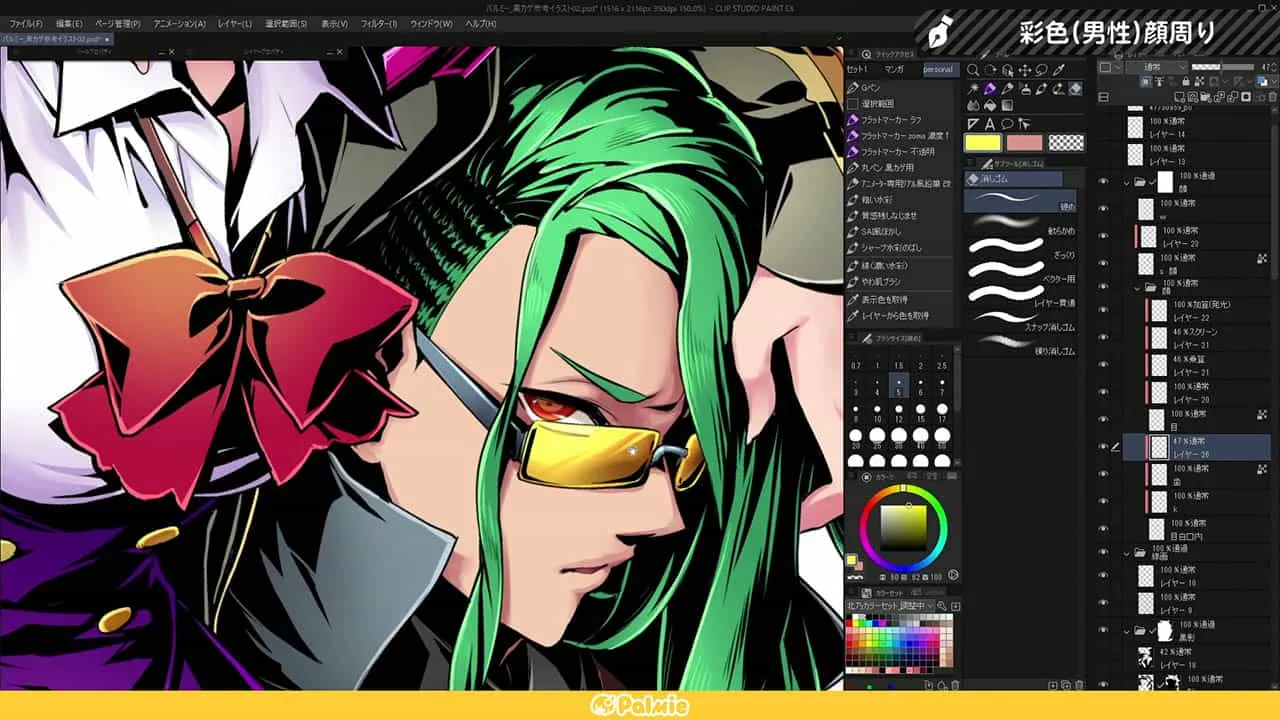Screen dimensions: 1280x720
Task: Select the yellow main color swatch
Action: (982, 143)
